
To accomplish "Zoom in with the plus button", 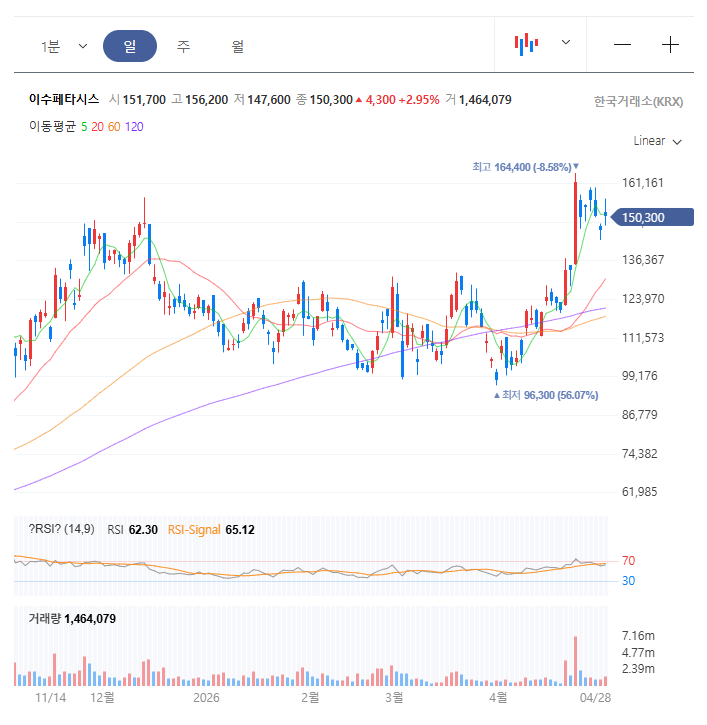I will (670, 45).
